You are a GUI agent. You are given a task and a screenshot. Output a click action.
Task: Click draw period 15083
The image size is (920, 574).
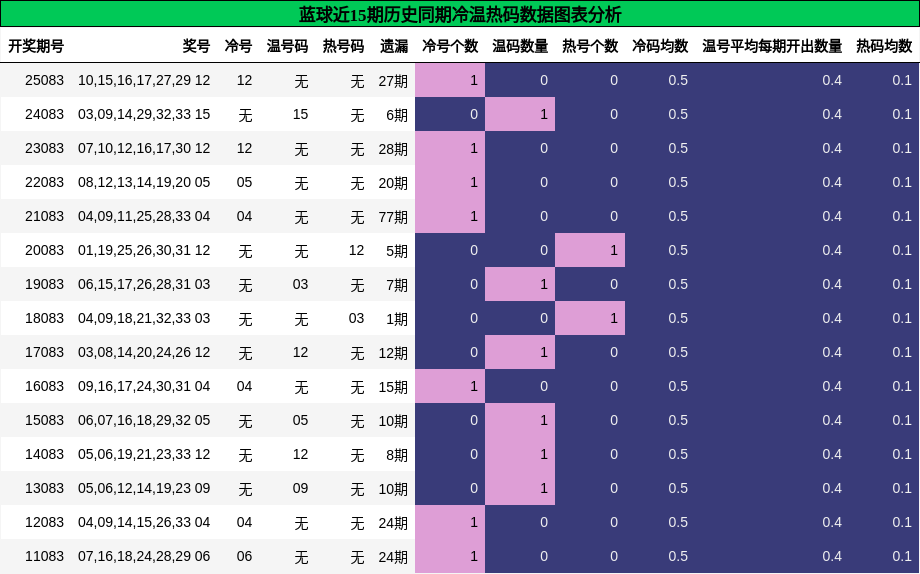tap(44, 421)
